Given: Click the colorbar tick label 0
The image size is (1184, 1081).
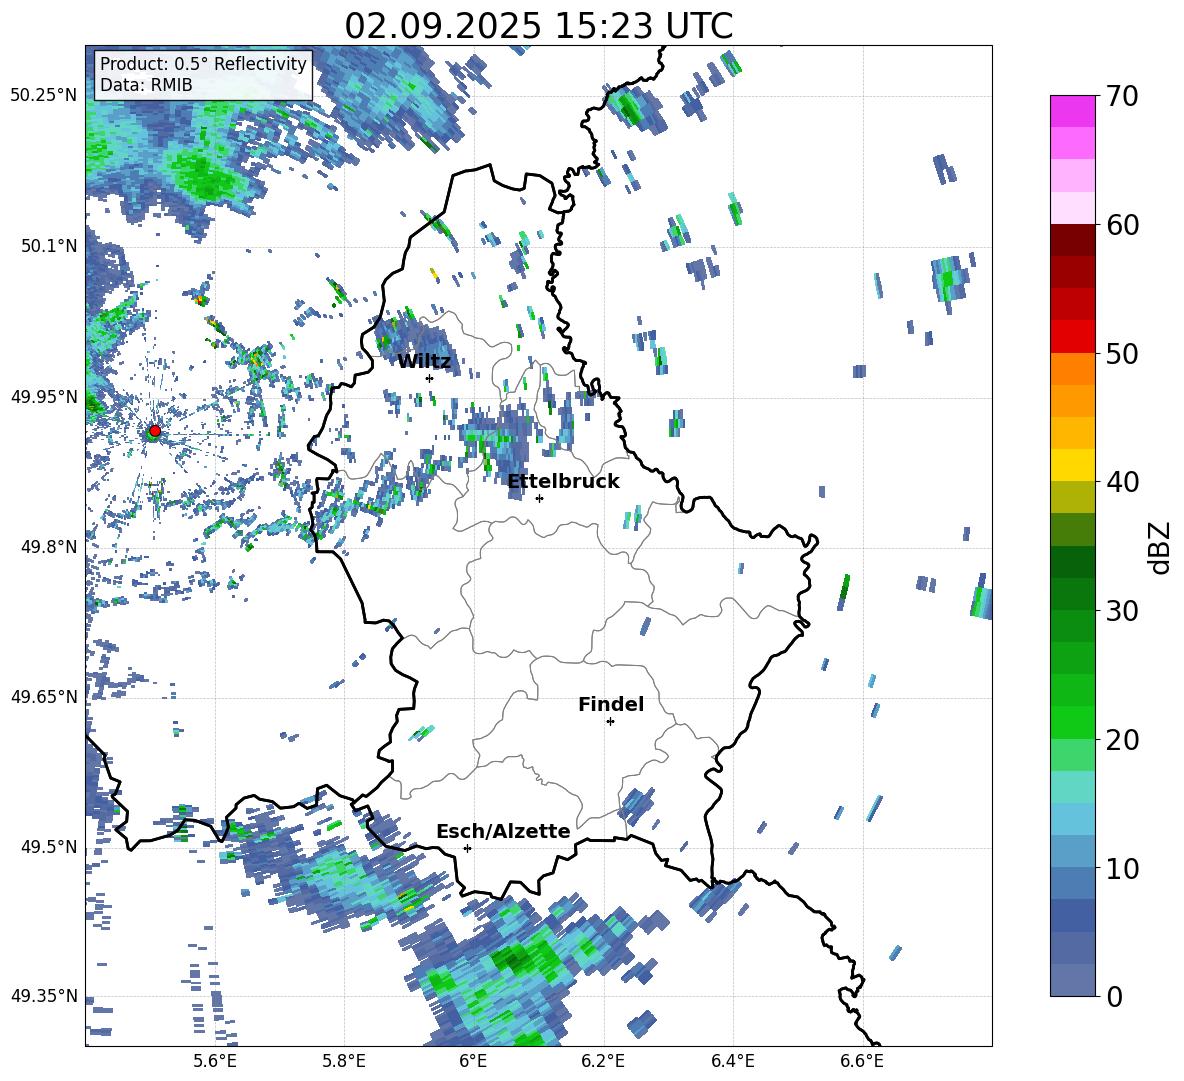Looking at the screenshot, I should pos(1114,997).
